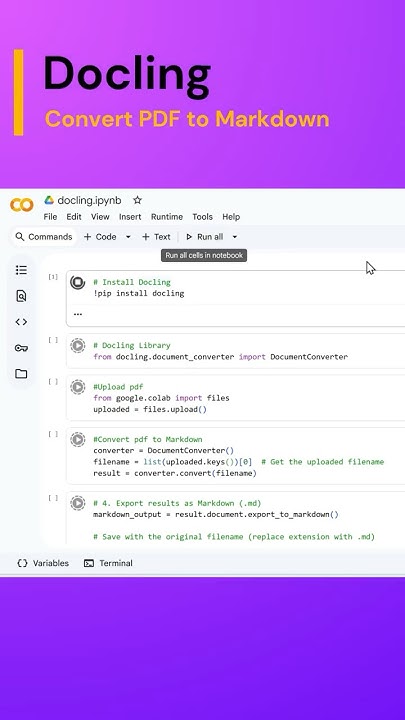Image resolution: width=405 pixels, height=720 pixels.
Task: Open the files folder sidebar icon
Action: click(21, 374)
